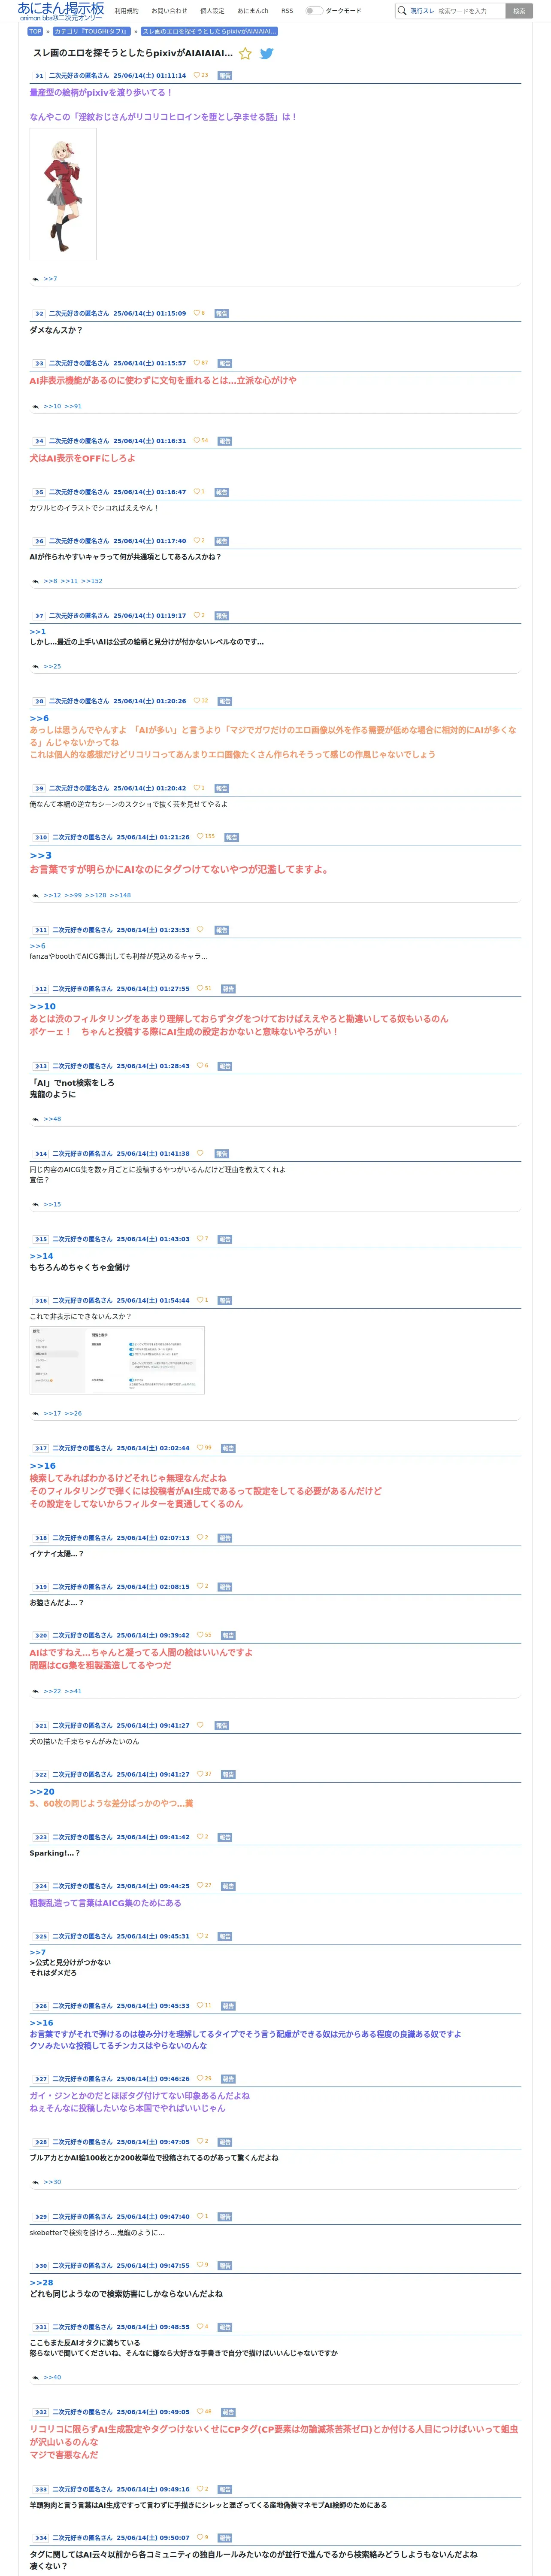The width and height of the screenshot is (551, 2576).
Task: Like post 6 with heart icon
Action: 197,541
